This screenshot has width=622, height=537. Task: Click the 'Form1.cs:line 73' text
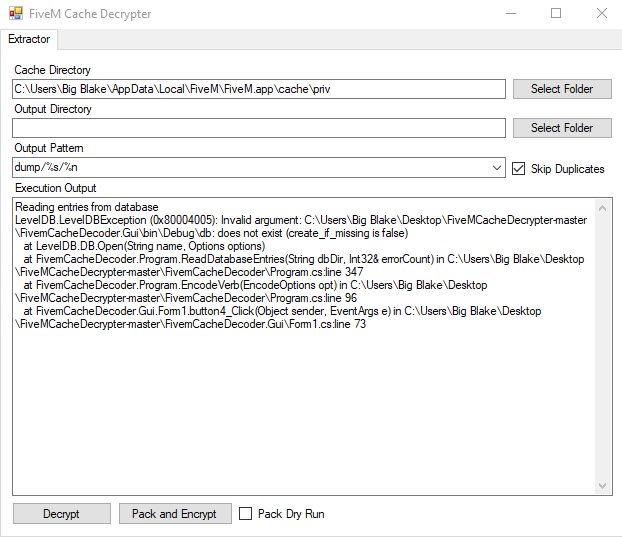[x=327, y=324]
